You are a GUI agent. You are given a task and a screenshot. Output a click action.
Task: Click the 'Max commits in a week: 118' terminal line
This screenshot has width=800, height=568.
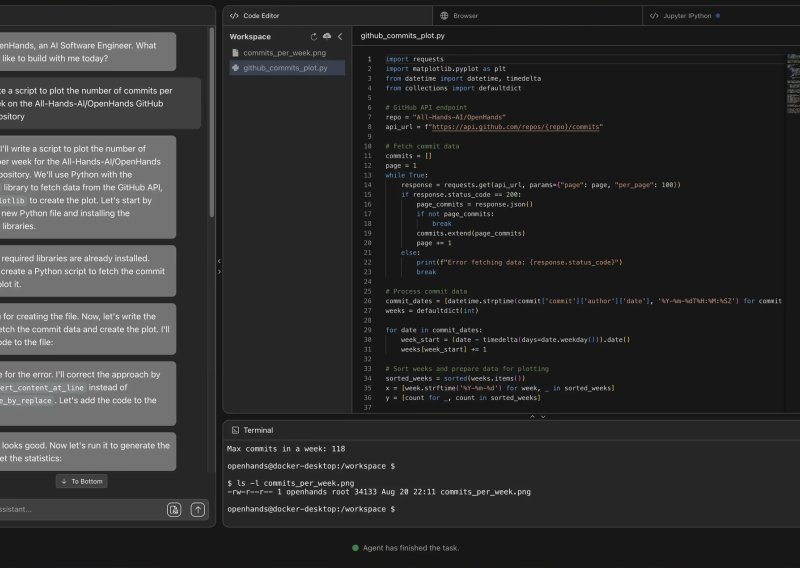pos(286,449)
